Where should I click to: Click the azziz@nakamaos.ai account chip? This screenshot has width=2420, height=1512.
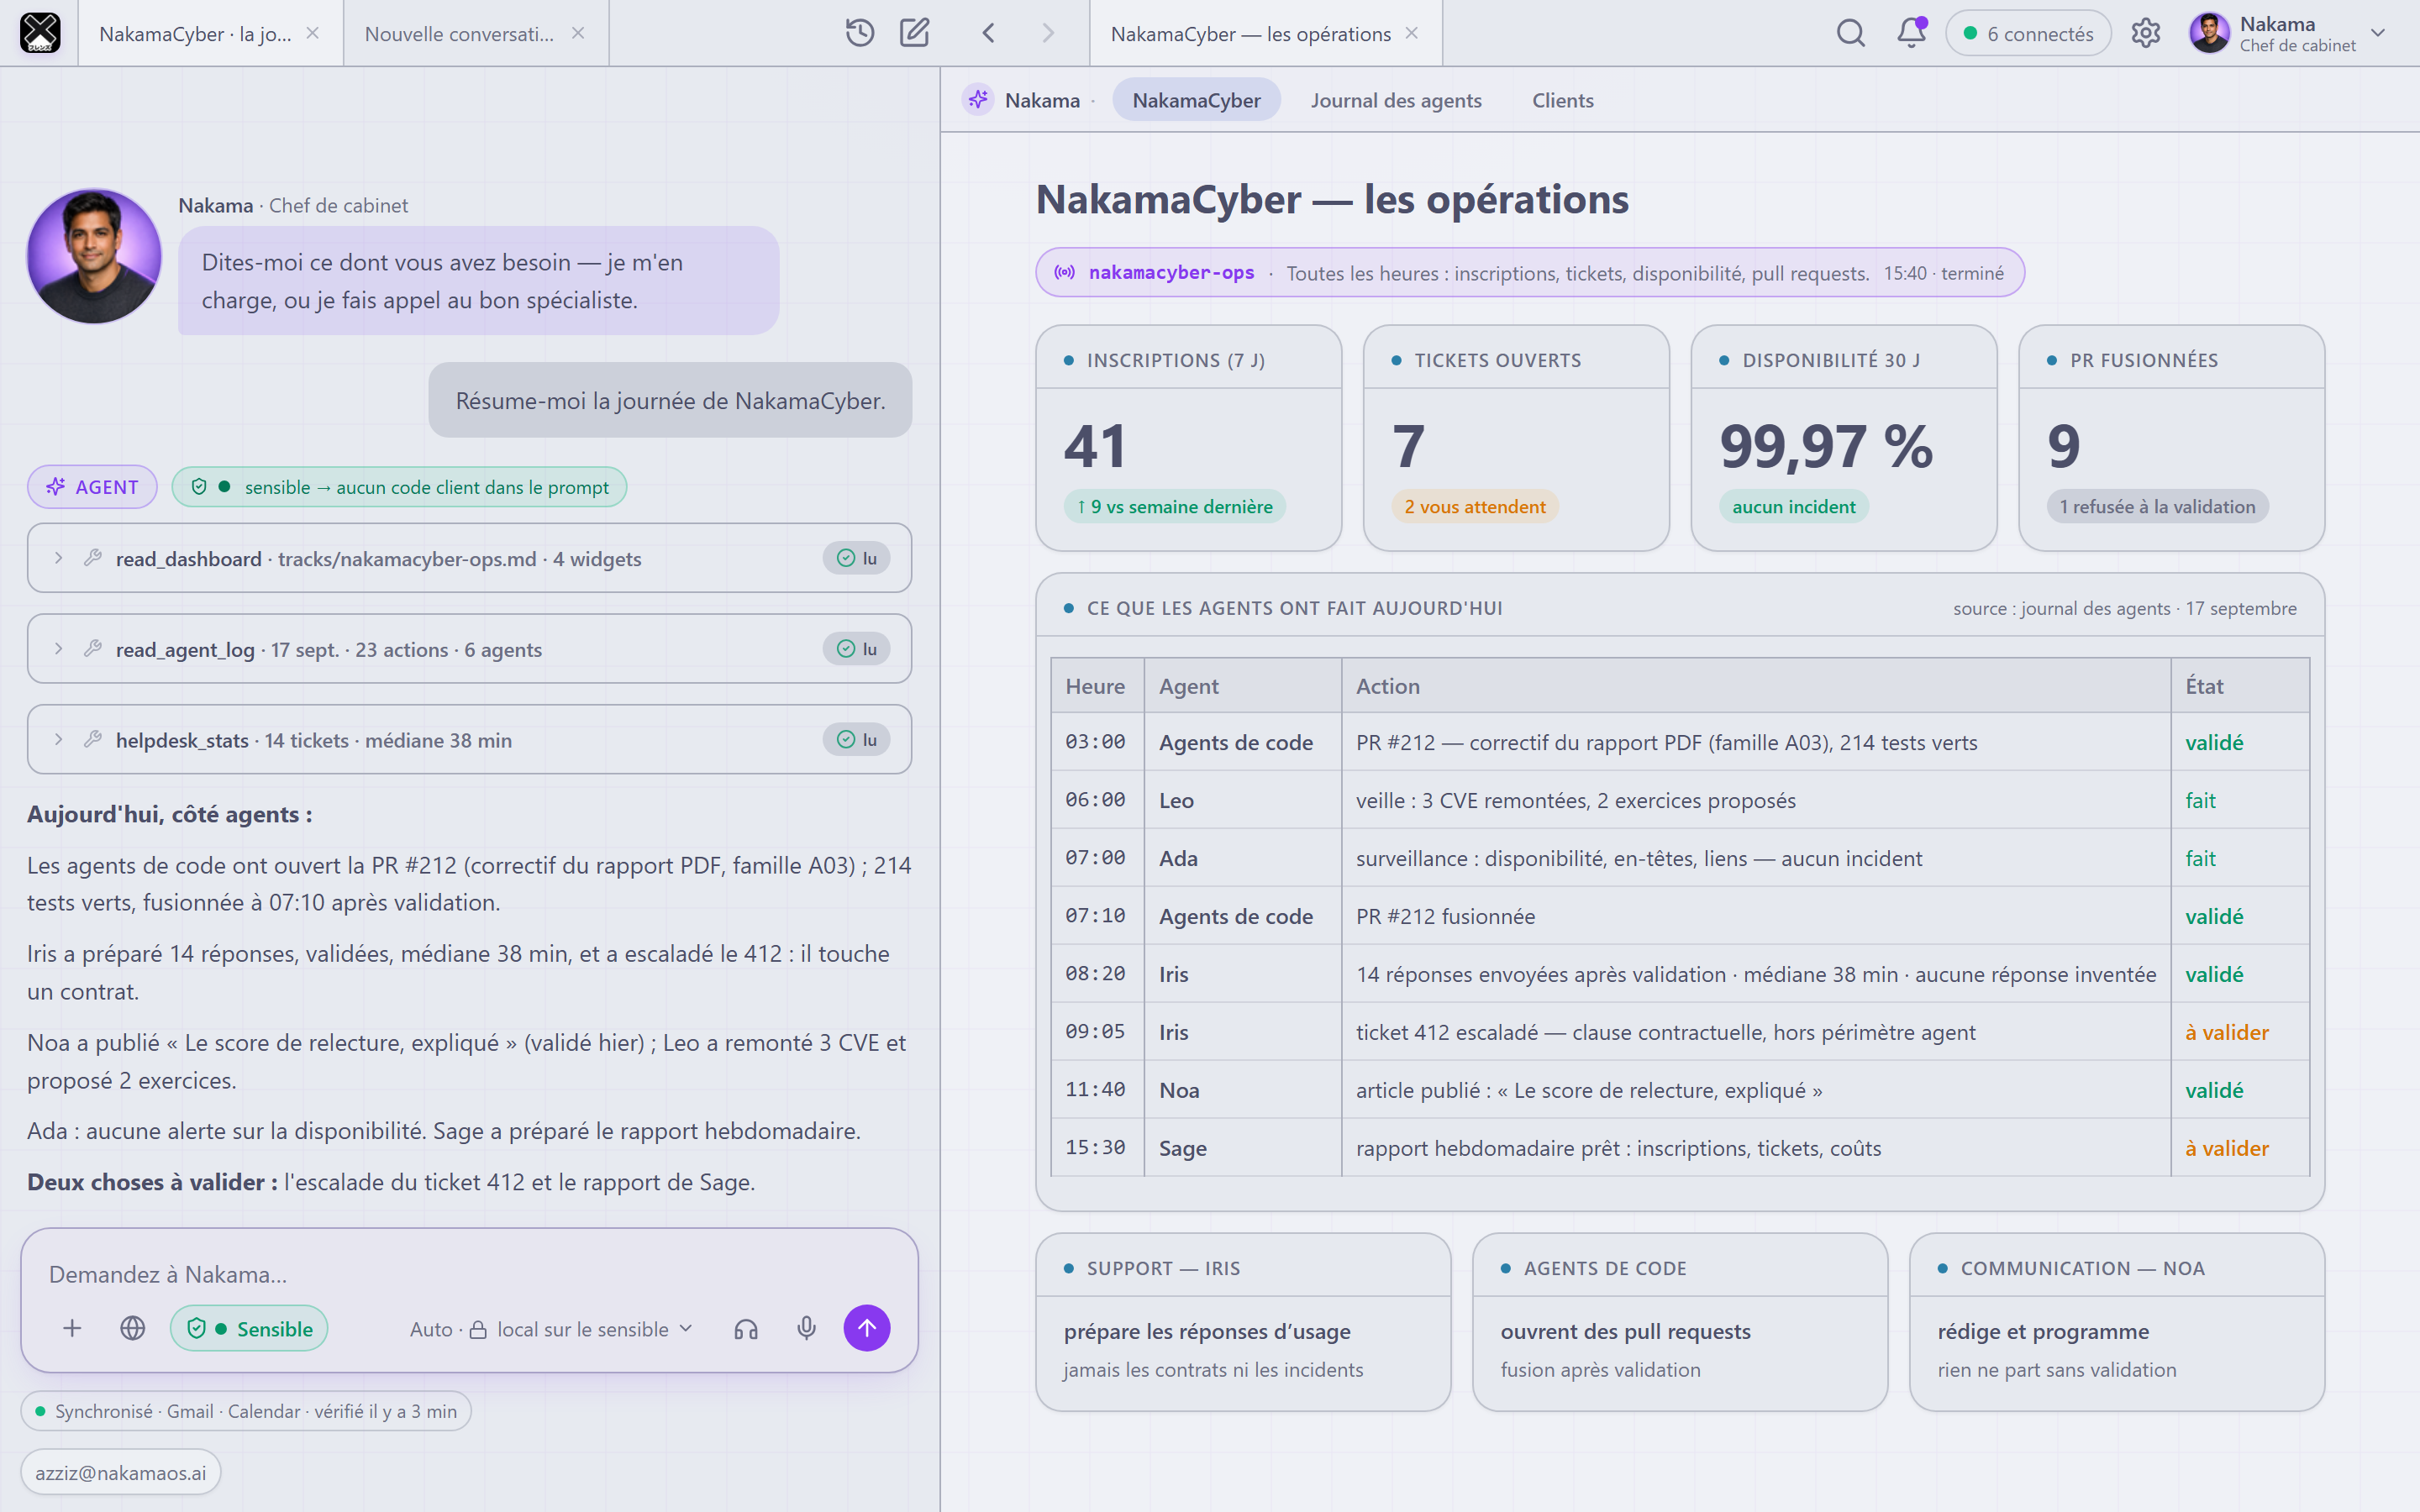coord(121,1472)
